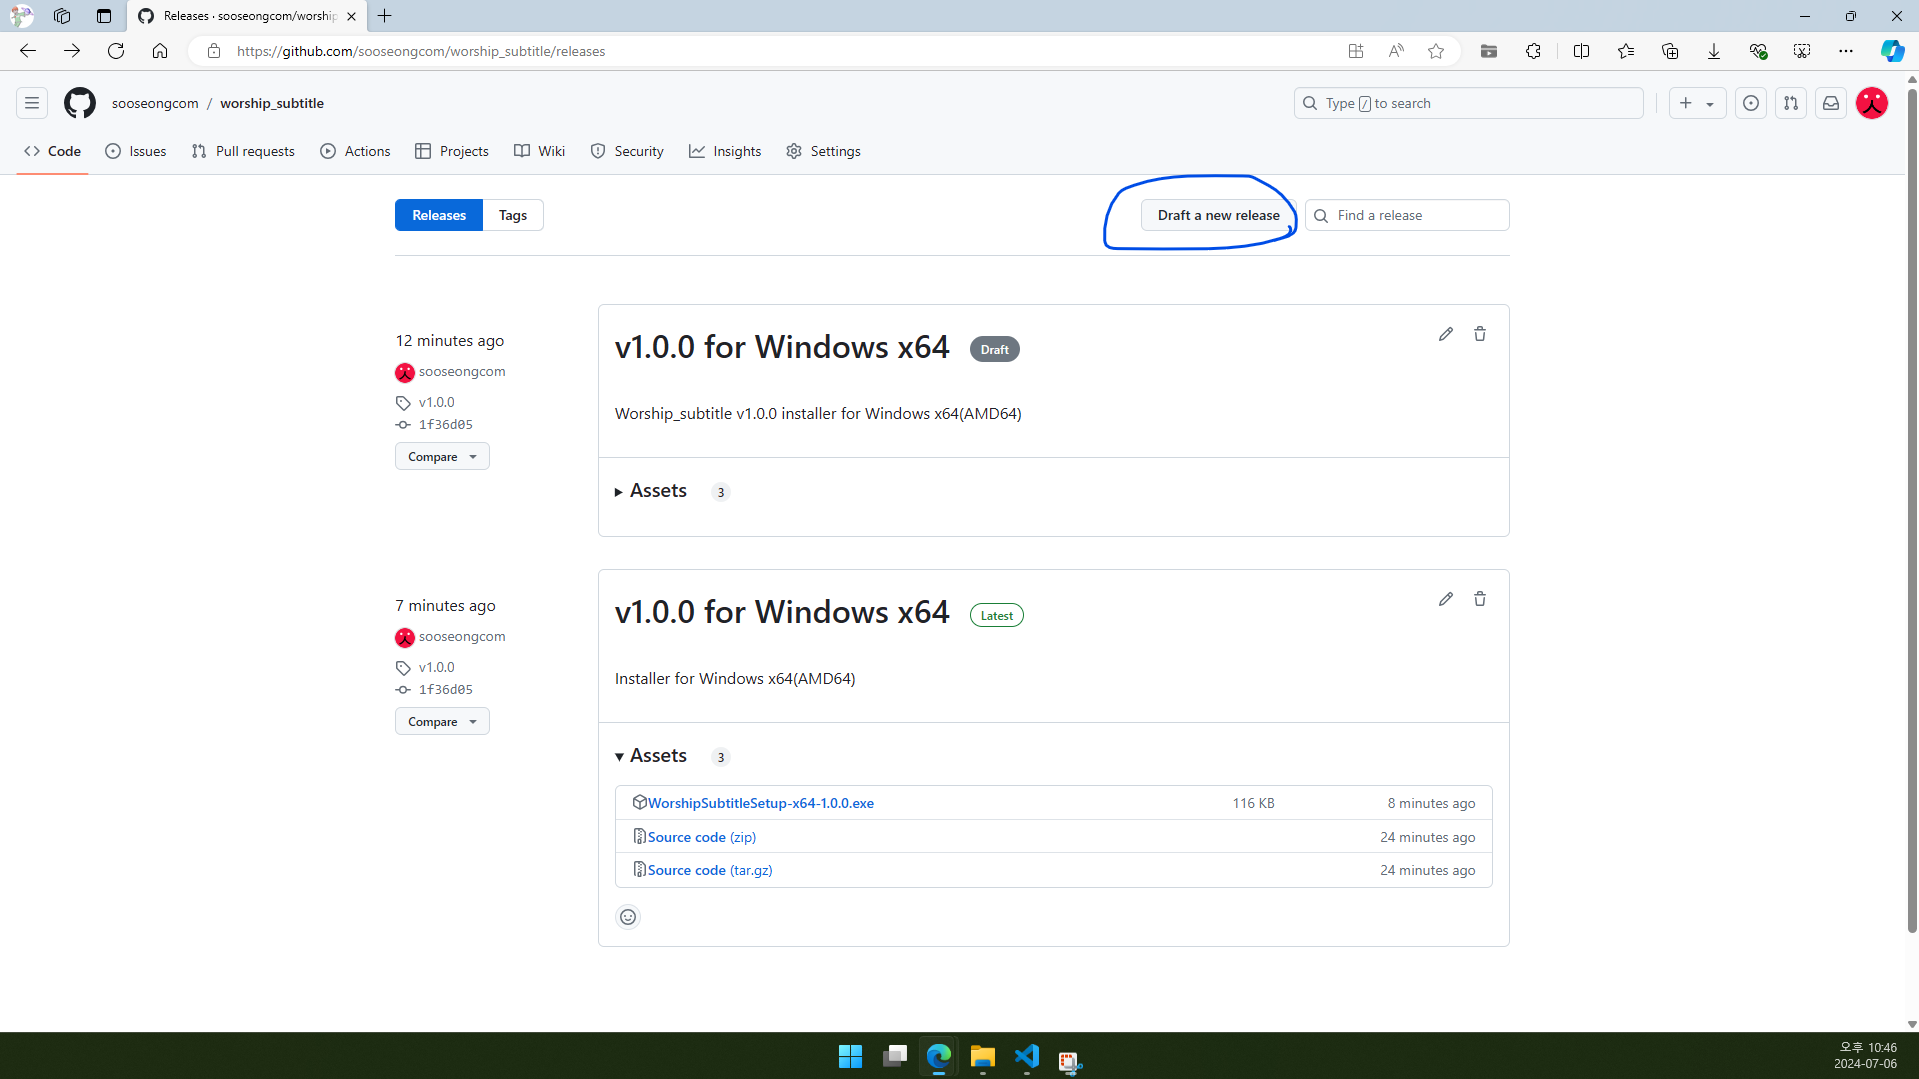Download WorshipSubtitleSetup-x64-1.0.0.exe
Image resolution: width=1919 pixels, height=1079 pixels.
(x=760, y=803)
